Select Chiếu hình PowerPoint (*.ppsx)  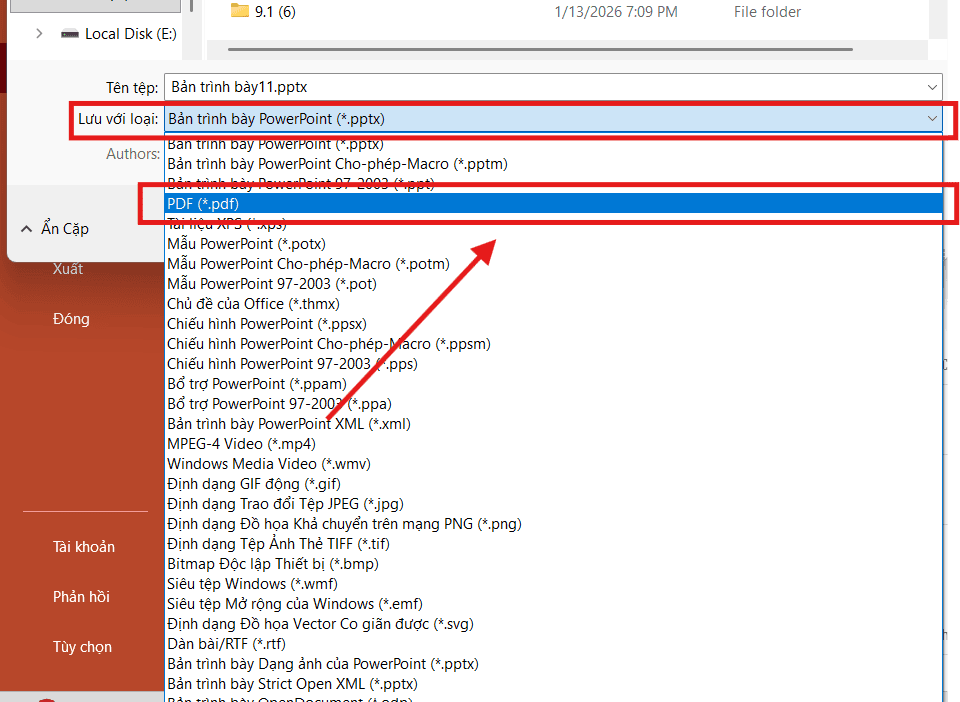pyautogui.click(x=553, y=324)
